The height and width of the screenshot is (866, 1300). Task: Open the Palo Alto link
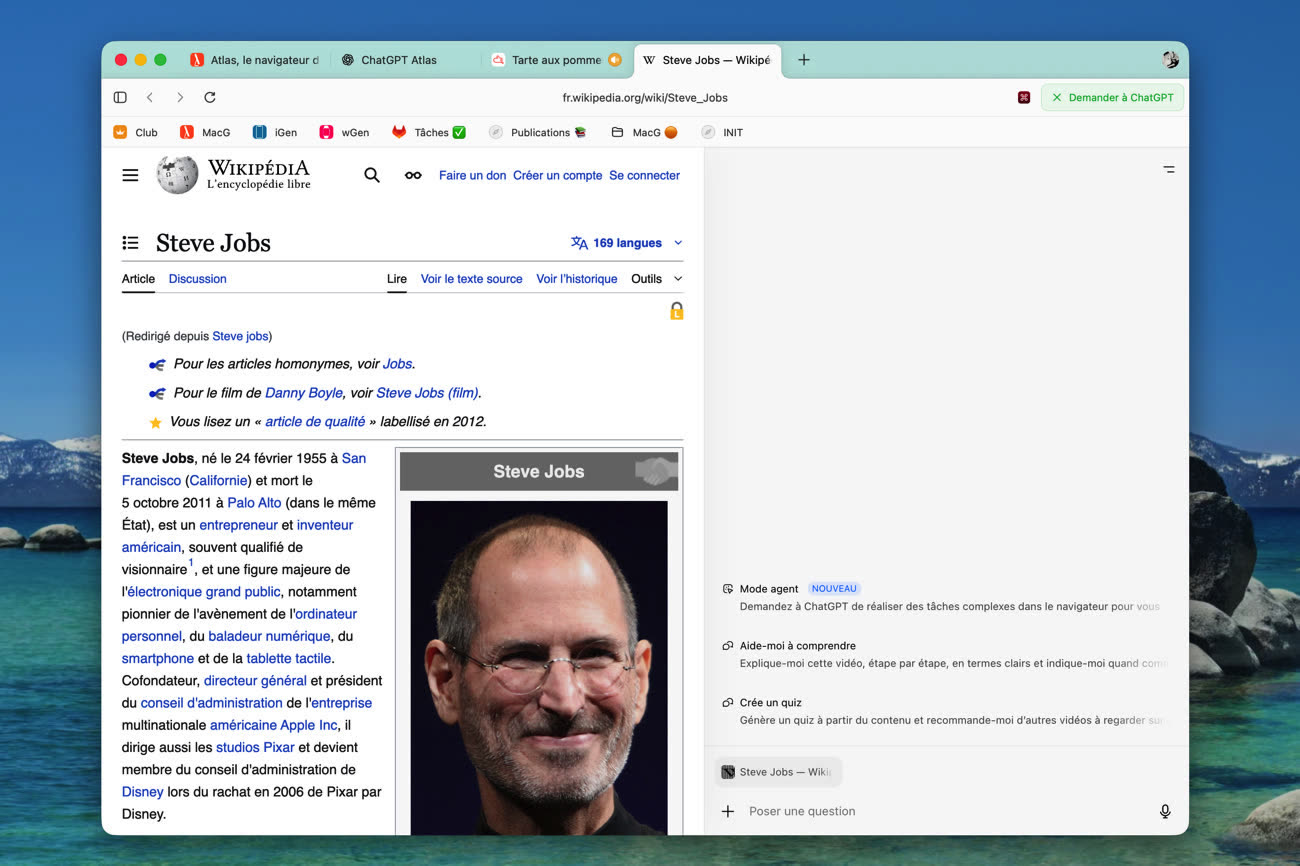[x=254, y=503]
